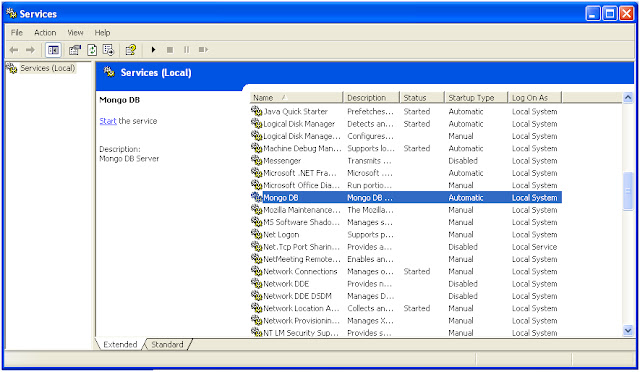Open the Action menu
Screen dimensions: 640x372
pos(45,33)
